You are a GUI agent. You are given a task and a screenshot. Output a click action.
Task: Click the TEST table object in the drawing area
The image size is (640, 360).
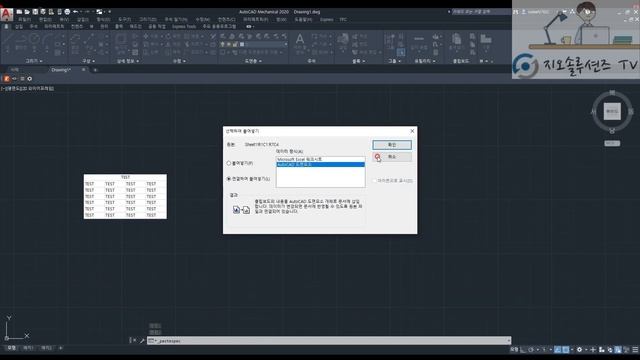(x=125, y=196)
